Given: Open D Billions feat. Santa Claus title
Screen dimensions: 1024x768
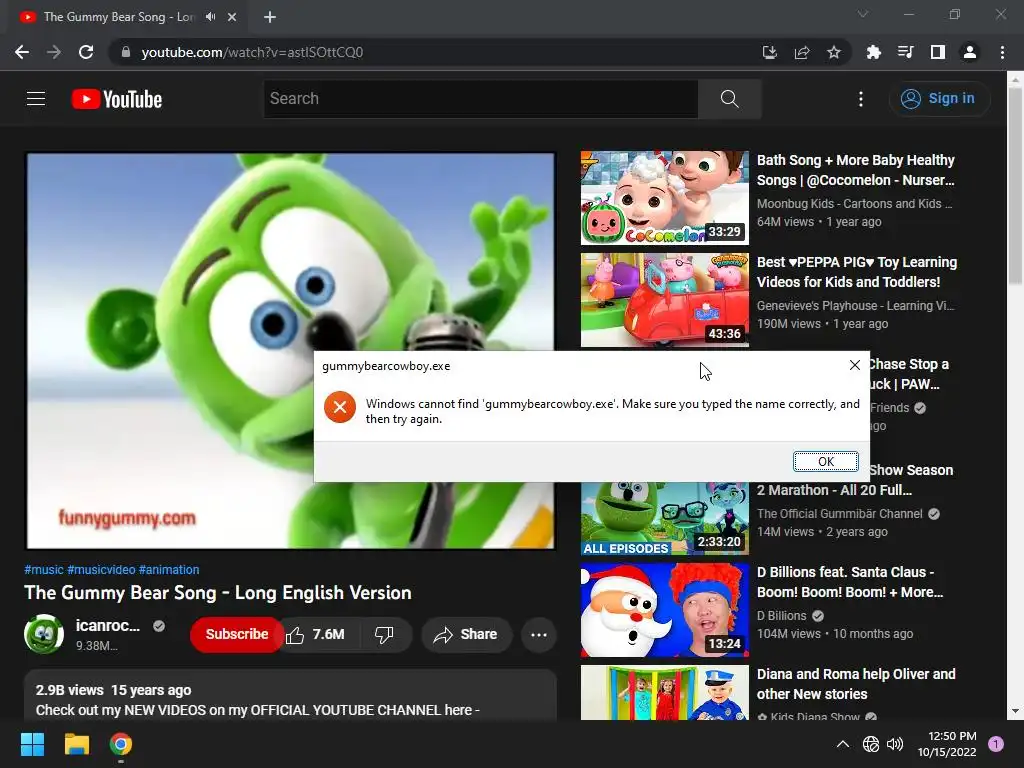Looking at the screenshot, I should pyautogui.click(x=850, y=582).
